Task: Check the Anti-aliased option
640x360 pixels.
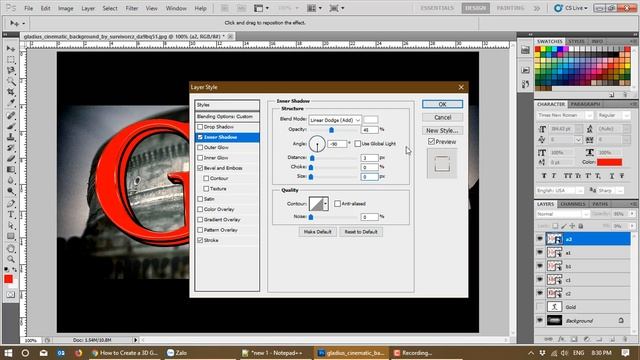Action: 338,204
